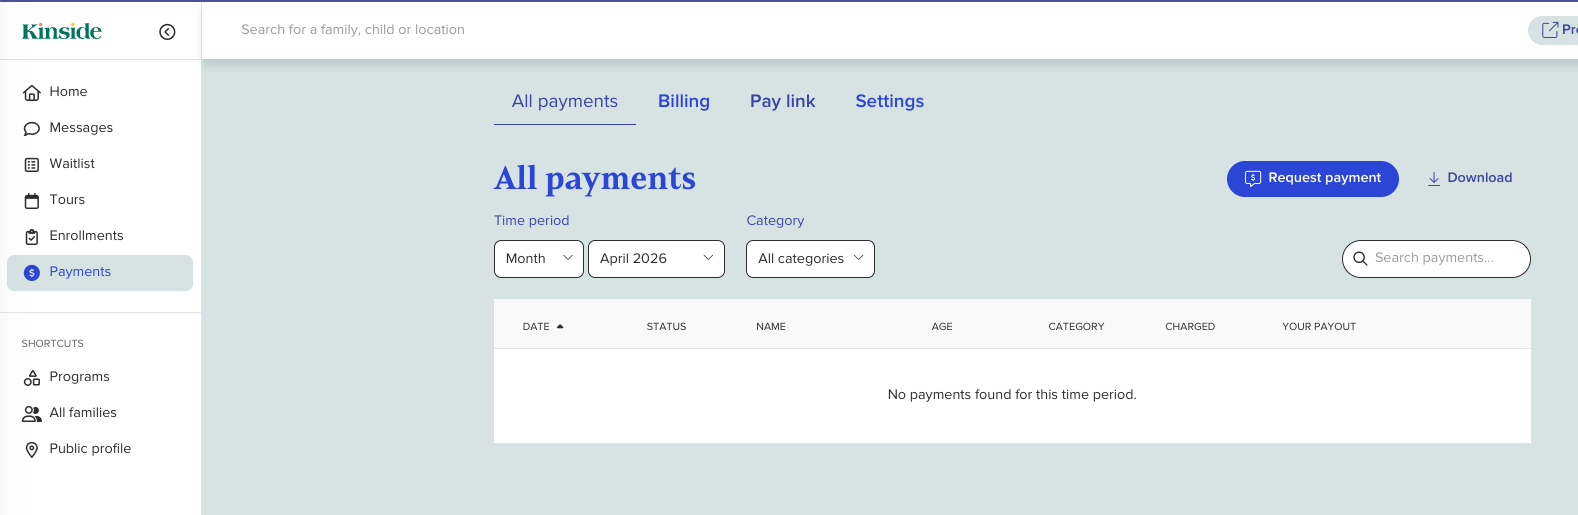Open the April 2026 dropdown

click(x=656, y=259)
